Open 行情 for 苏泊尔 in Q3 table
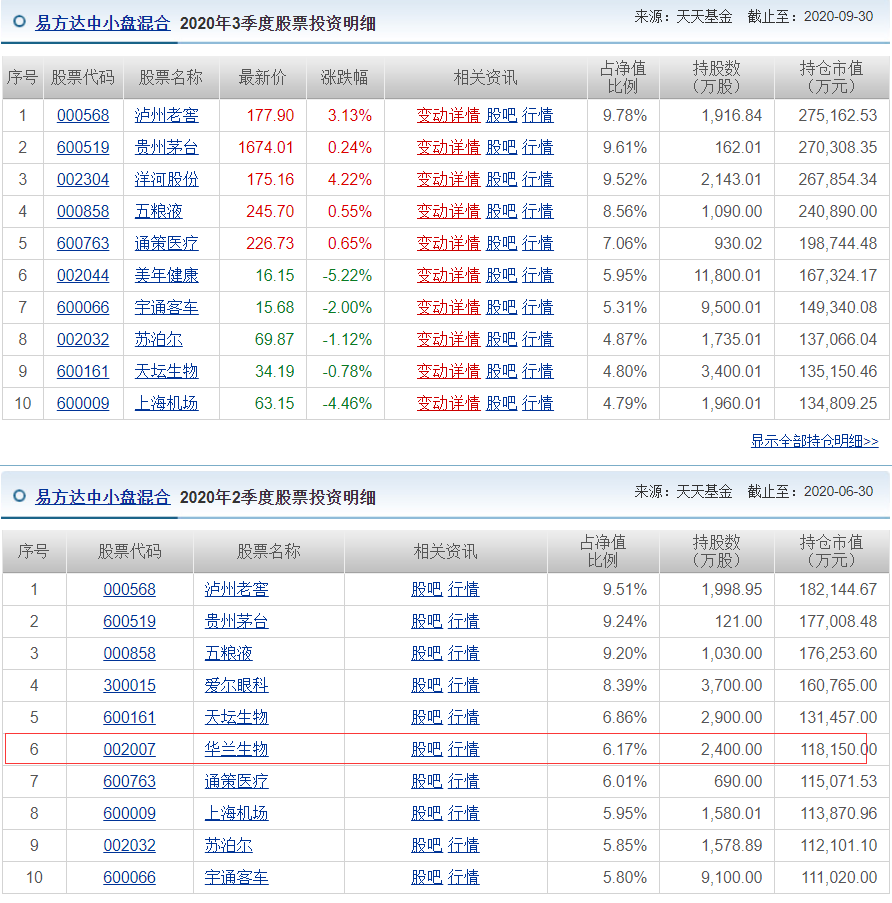 (537, 339)
